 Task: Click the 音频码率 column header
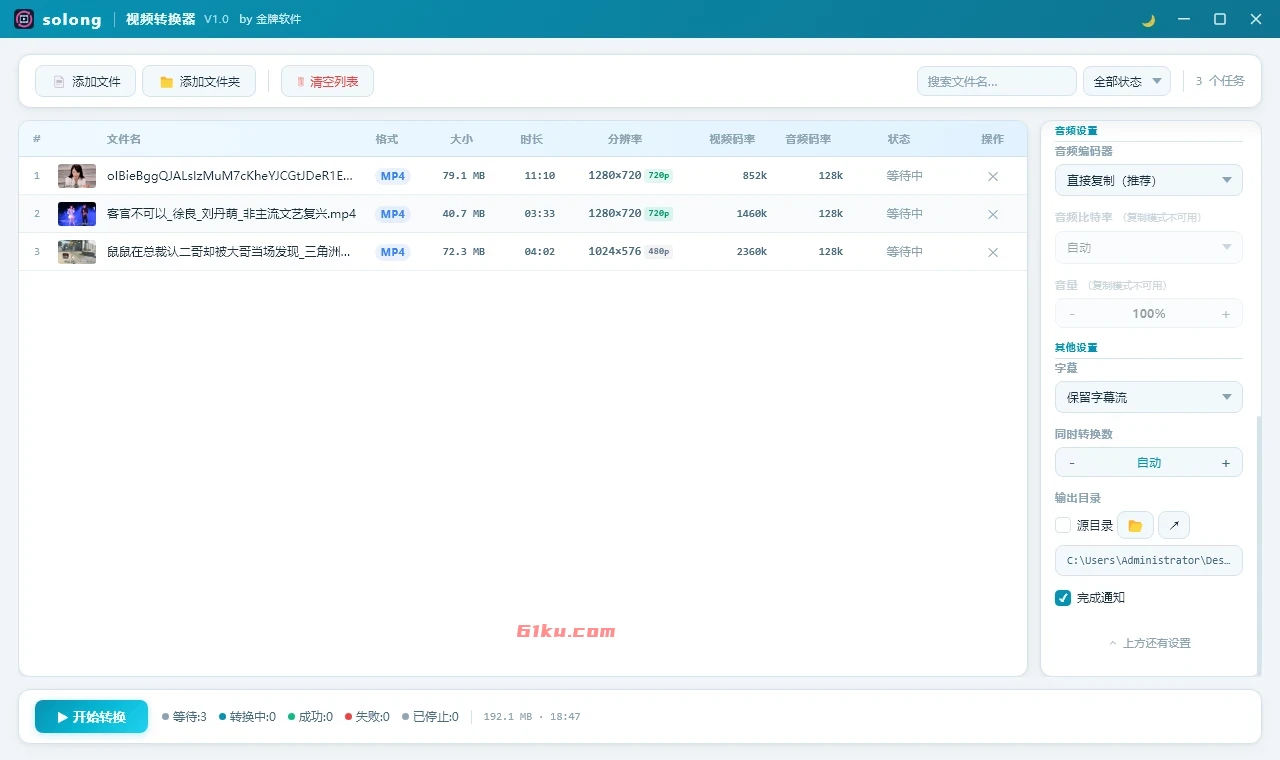click(808, 139)
